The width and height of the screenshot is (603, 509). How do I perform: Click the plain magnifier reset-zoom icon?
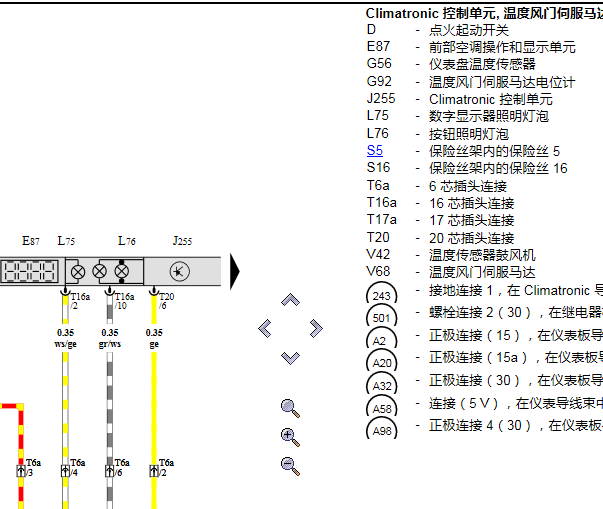point(290,408)
